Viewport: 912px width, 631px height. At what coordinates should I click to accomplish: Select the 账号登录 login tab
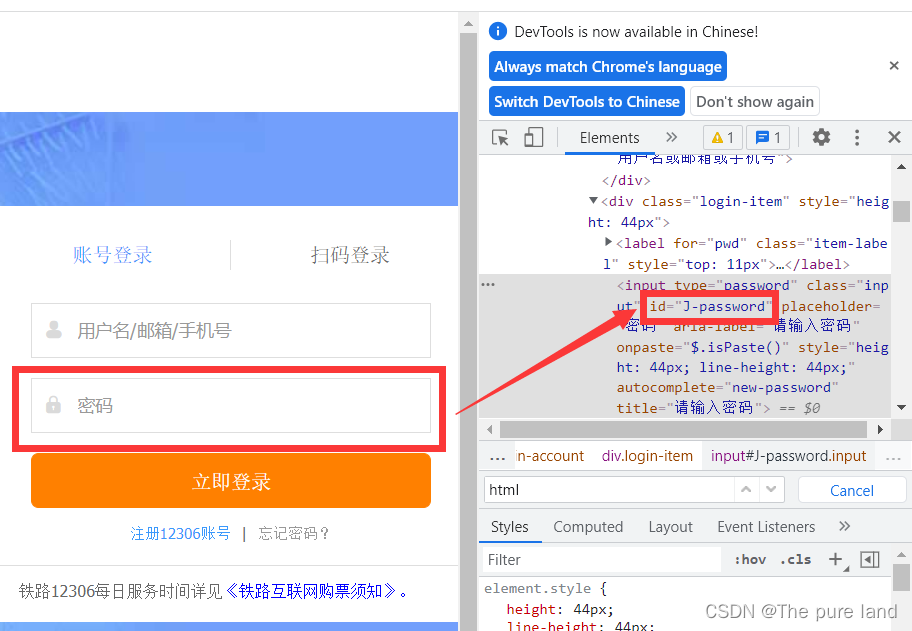point(112,255)
